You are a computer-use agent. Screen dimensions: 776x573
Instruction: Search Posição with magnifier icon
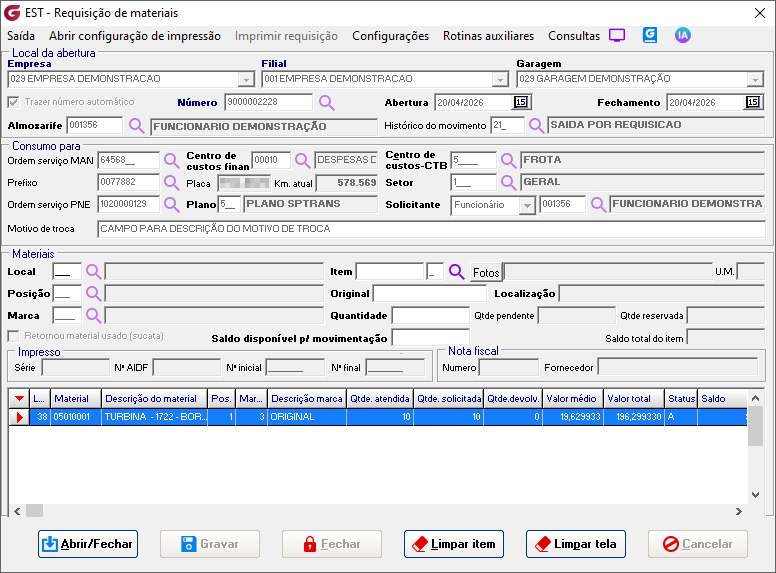pyautogui.click(x=94, y=293)
